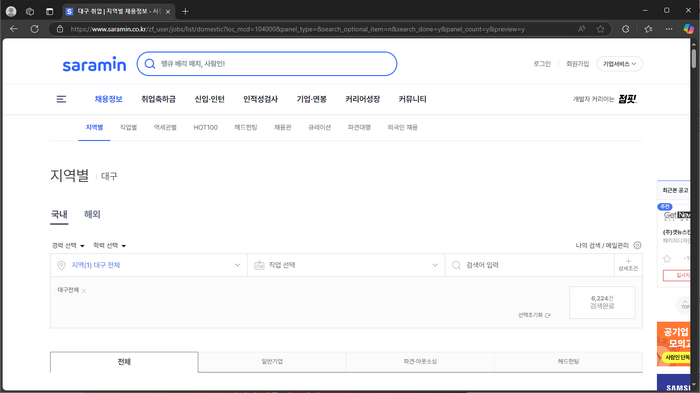Open the hamburger menu icon
Image resolution: width=700 pixels, height=393 pixels.
(61, 99)
